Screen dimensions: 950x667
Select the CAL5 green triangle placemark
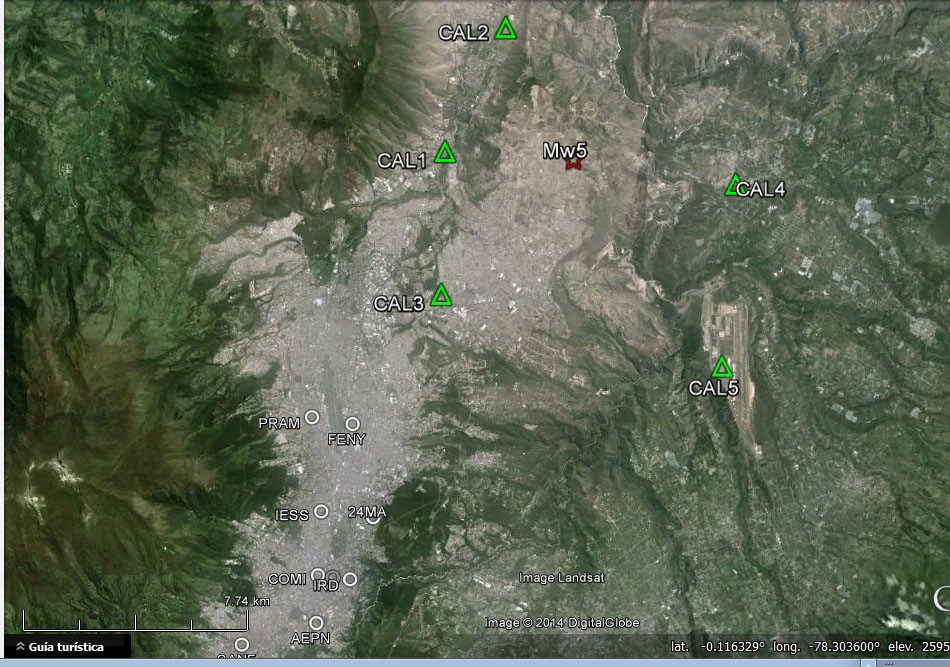point(722,367)
